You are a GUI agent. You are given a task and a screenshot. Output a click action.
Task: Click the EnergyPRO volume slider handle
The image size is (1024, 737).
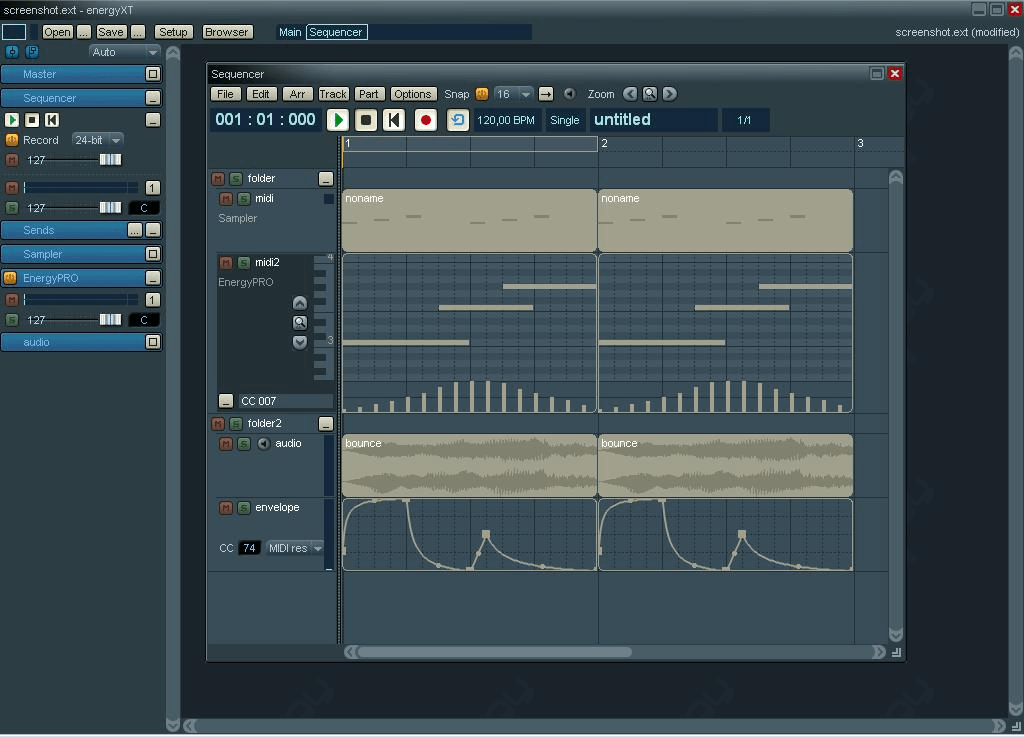[x=110, y=320]
